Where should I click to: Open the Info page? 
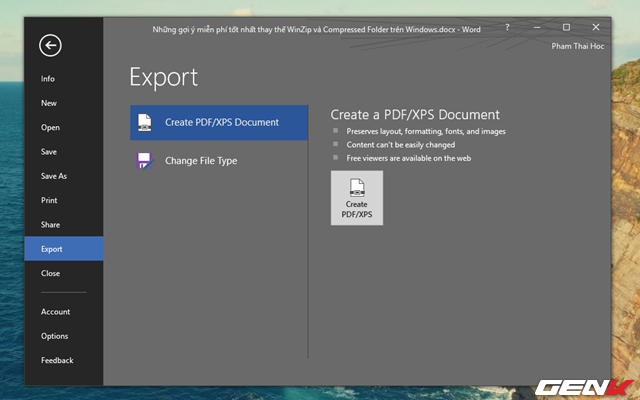point(48,79)
